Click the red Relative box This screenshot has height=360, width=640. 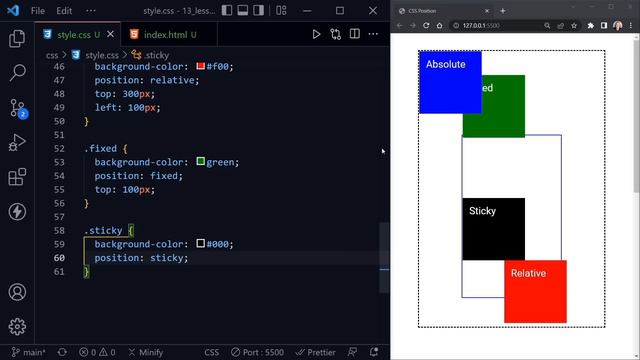pos(535,291)
